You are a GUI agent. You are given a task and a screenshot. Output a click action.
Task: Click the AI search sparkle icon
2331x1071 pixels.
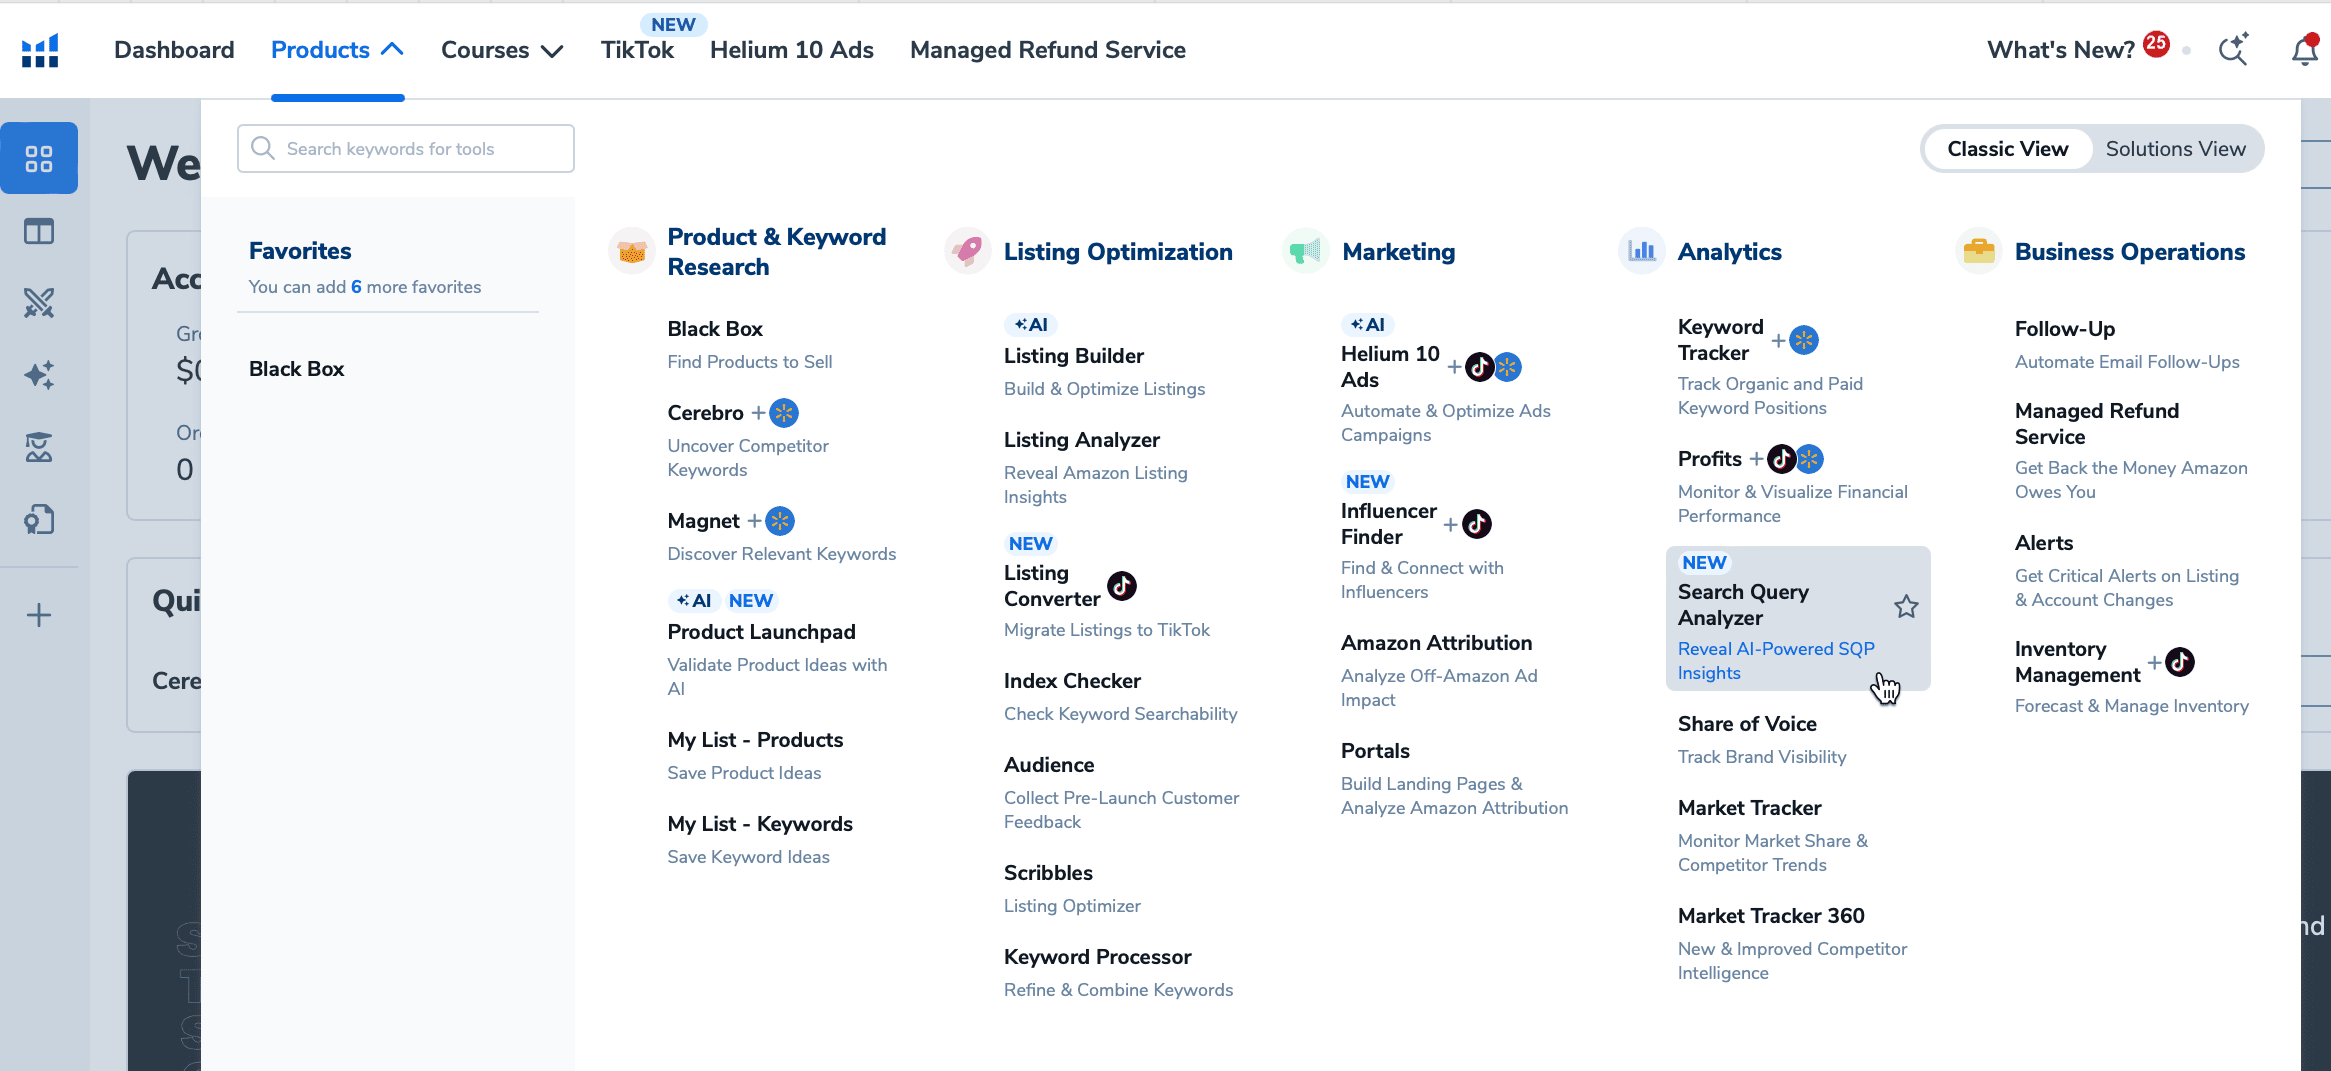(2233, 50)
